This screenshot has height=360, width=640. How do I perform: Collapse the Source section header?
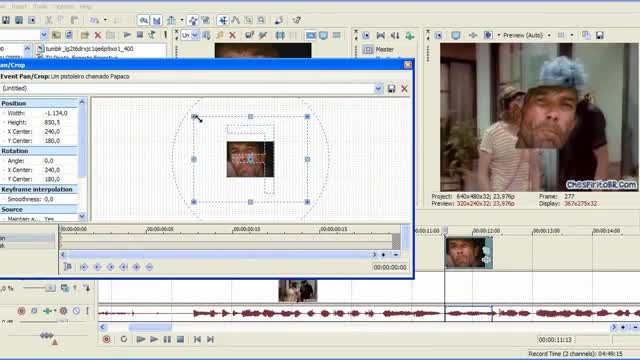point(39,209)
